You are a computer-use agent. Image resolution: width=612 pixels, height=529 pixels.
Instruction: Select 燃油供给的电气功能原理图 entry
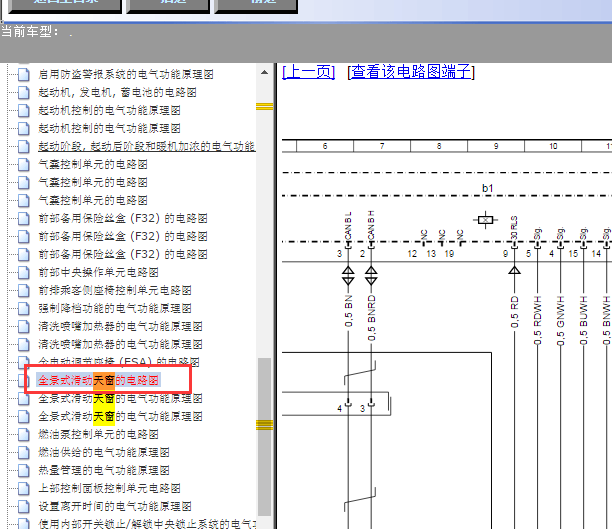tap(103, 452)
